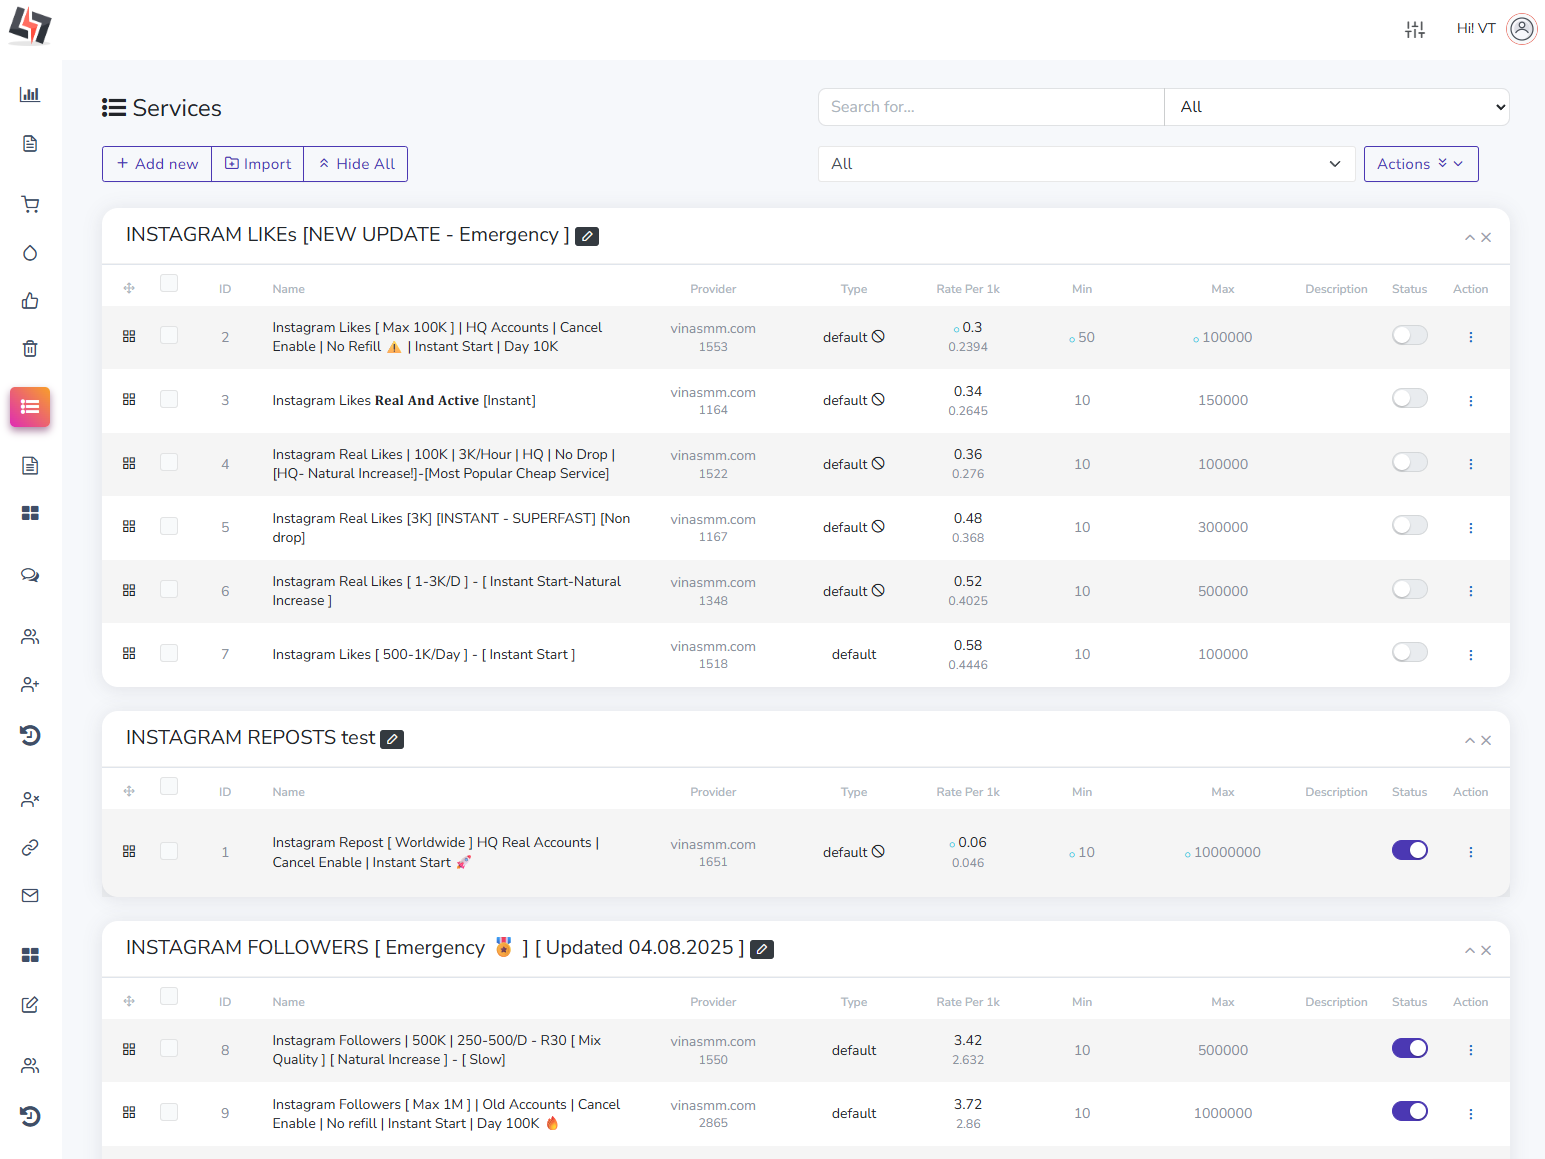1545x1159 pixels.
Task: Click the Add new button
Action: 156,163
